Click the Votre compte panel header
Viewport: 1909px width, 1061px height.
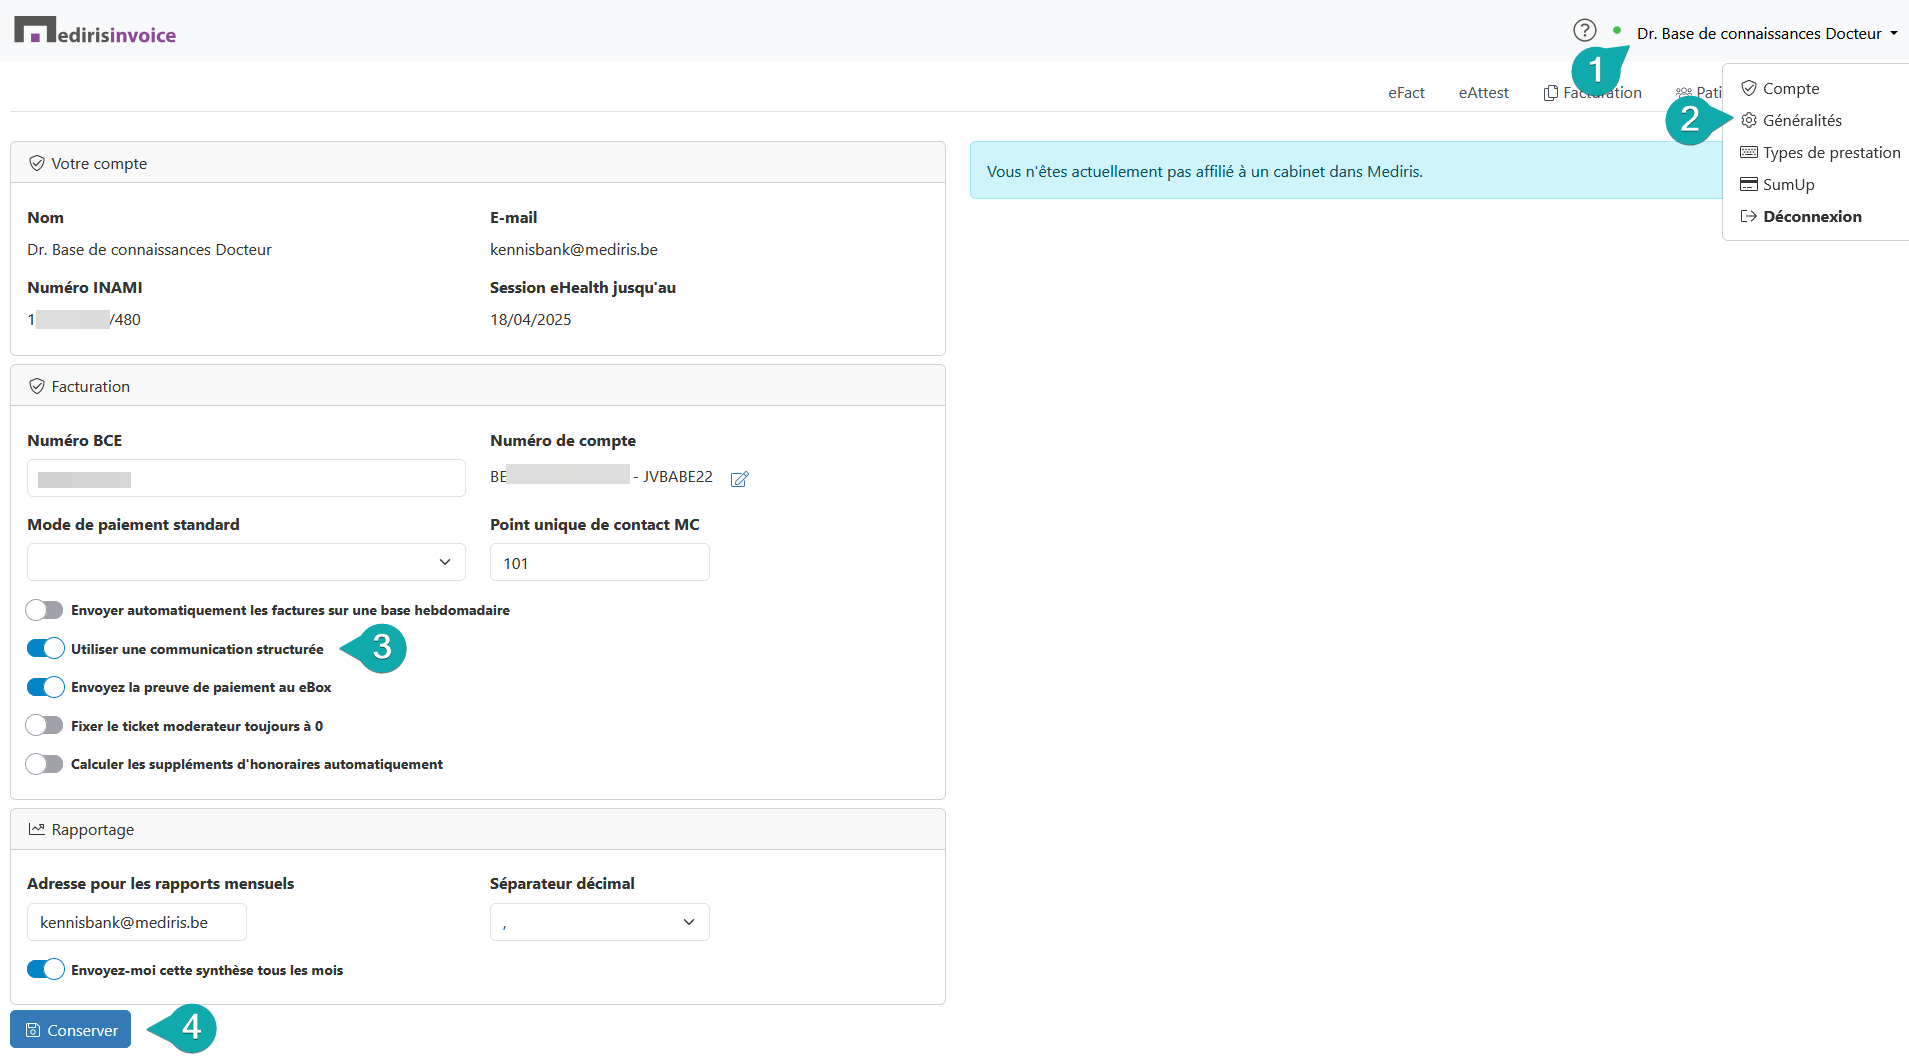tap(478, 163)
